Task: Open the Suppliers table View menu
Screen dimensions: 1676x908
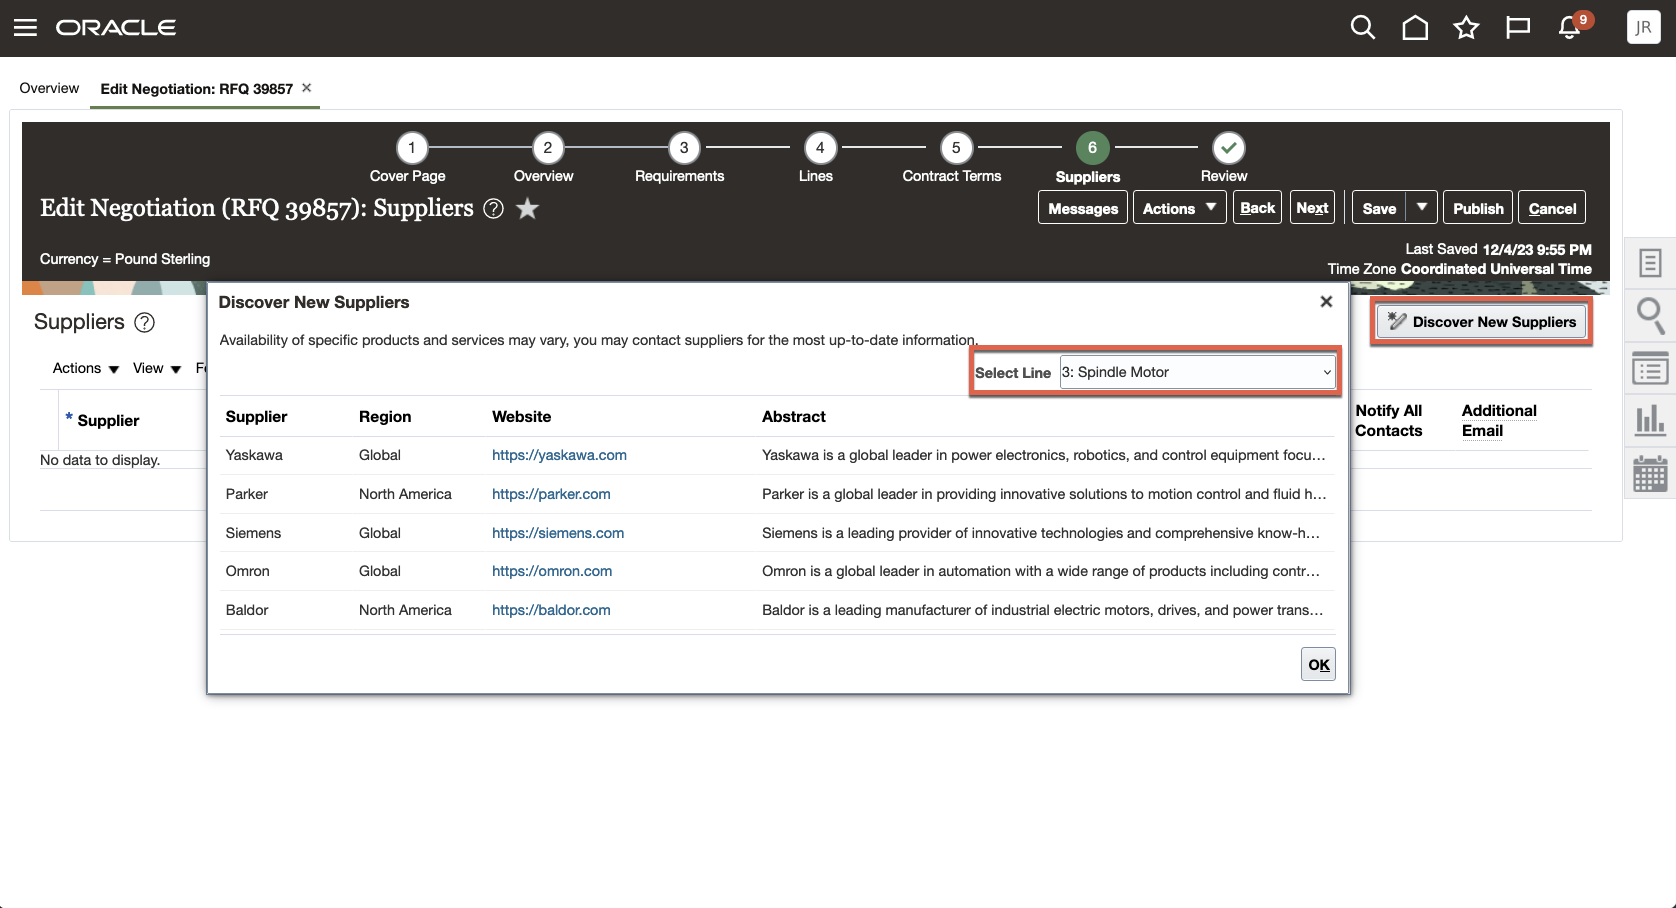Action: coord(157,368)
